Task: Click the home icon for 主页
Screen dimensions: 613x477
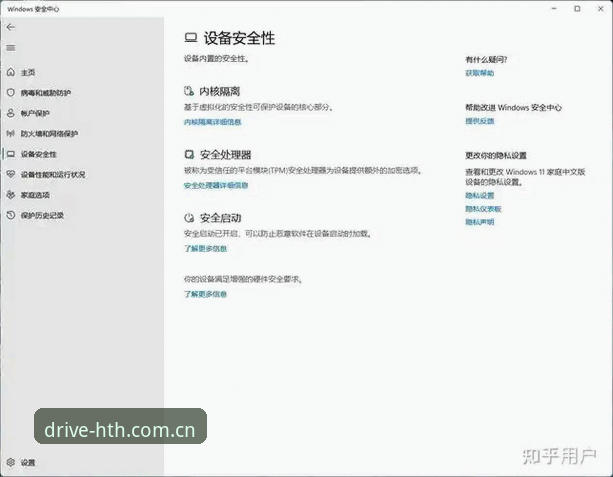Action: [x=11, y=72]
